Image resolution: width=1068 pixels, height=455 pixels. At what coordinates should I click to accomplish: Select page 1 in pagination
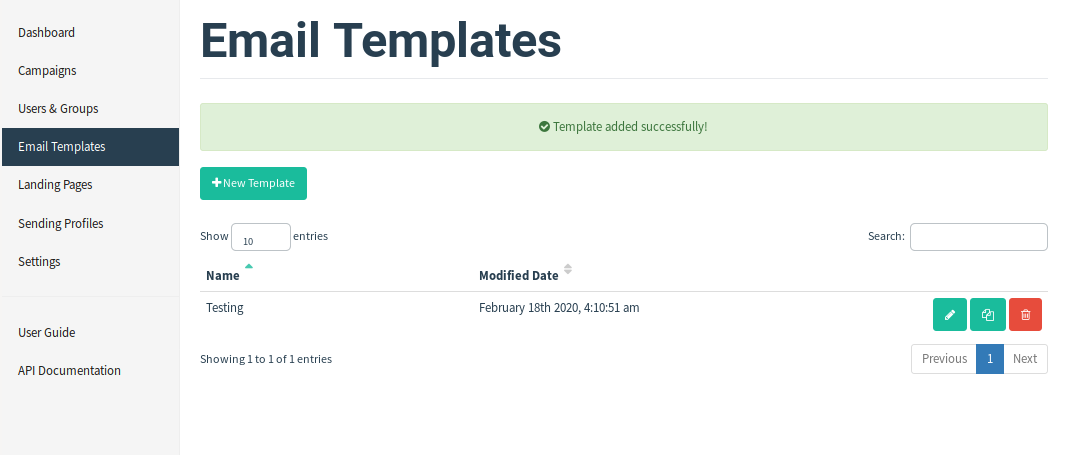[989, 359]
